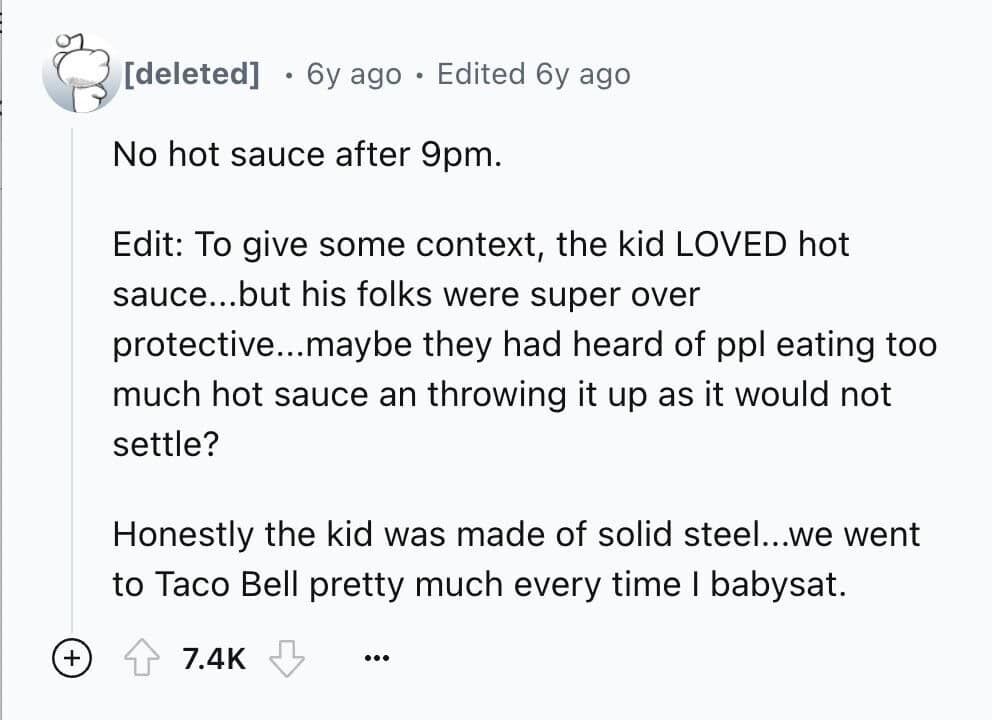Click the deleted user's avatar
This screenshot has height=720, width=992.
[79, 73]
